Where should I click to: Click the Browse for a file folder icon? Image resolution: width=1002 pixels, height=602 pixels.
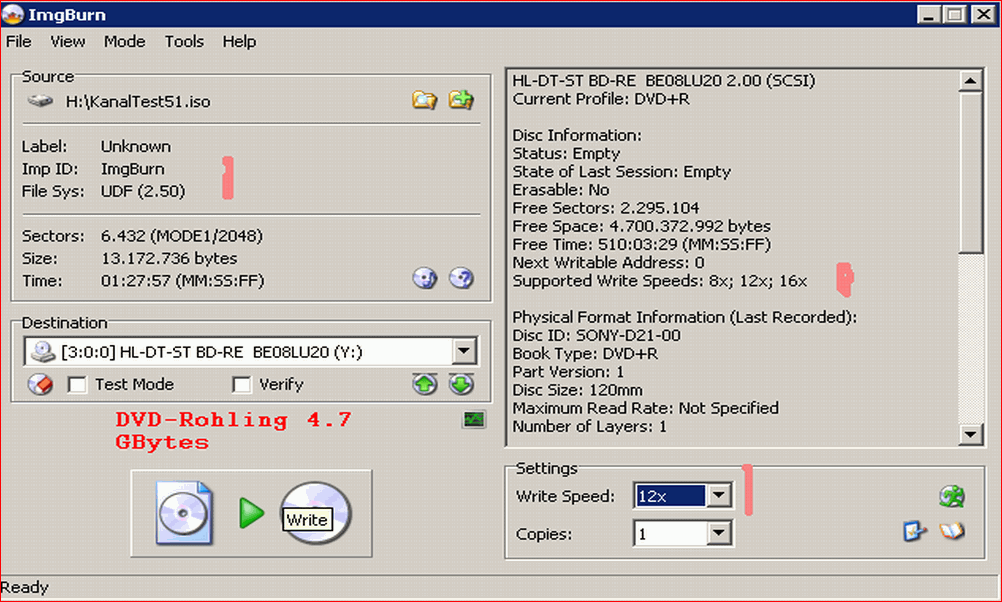click(x=425, y=100)
